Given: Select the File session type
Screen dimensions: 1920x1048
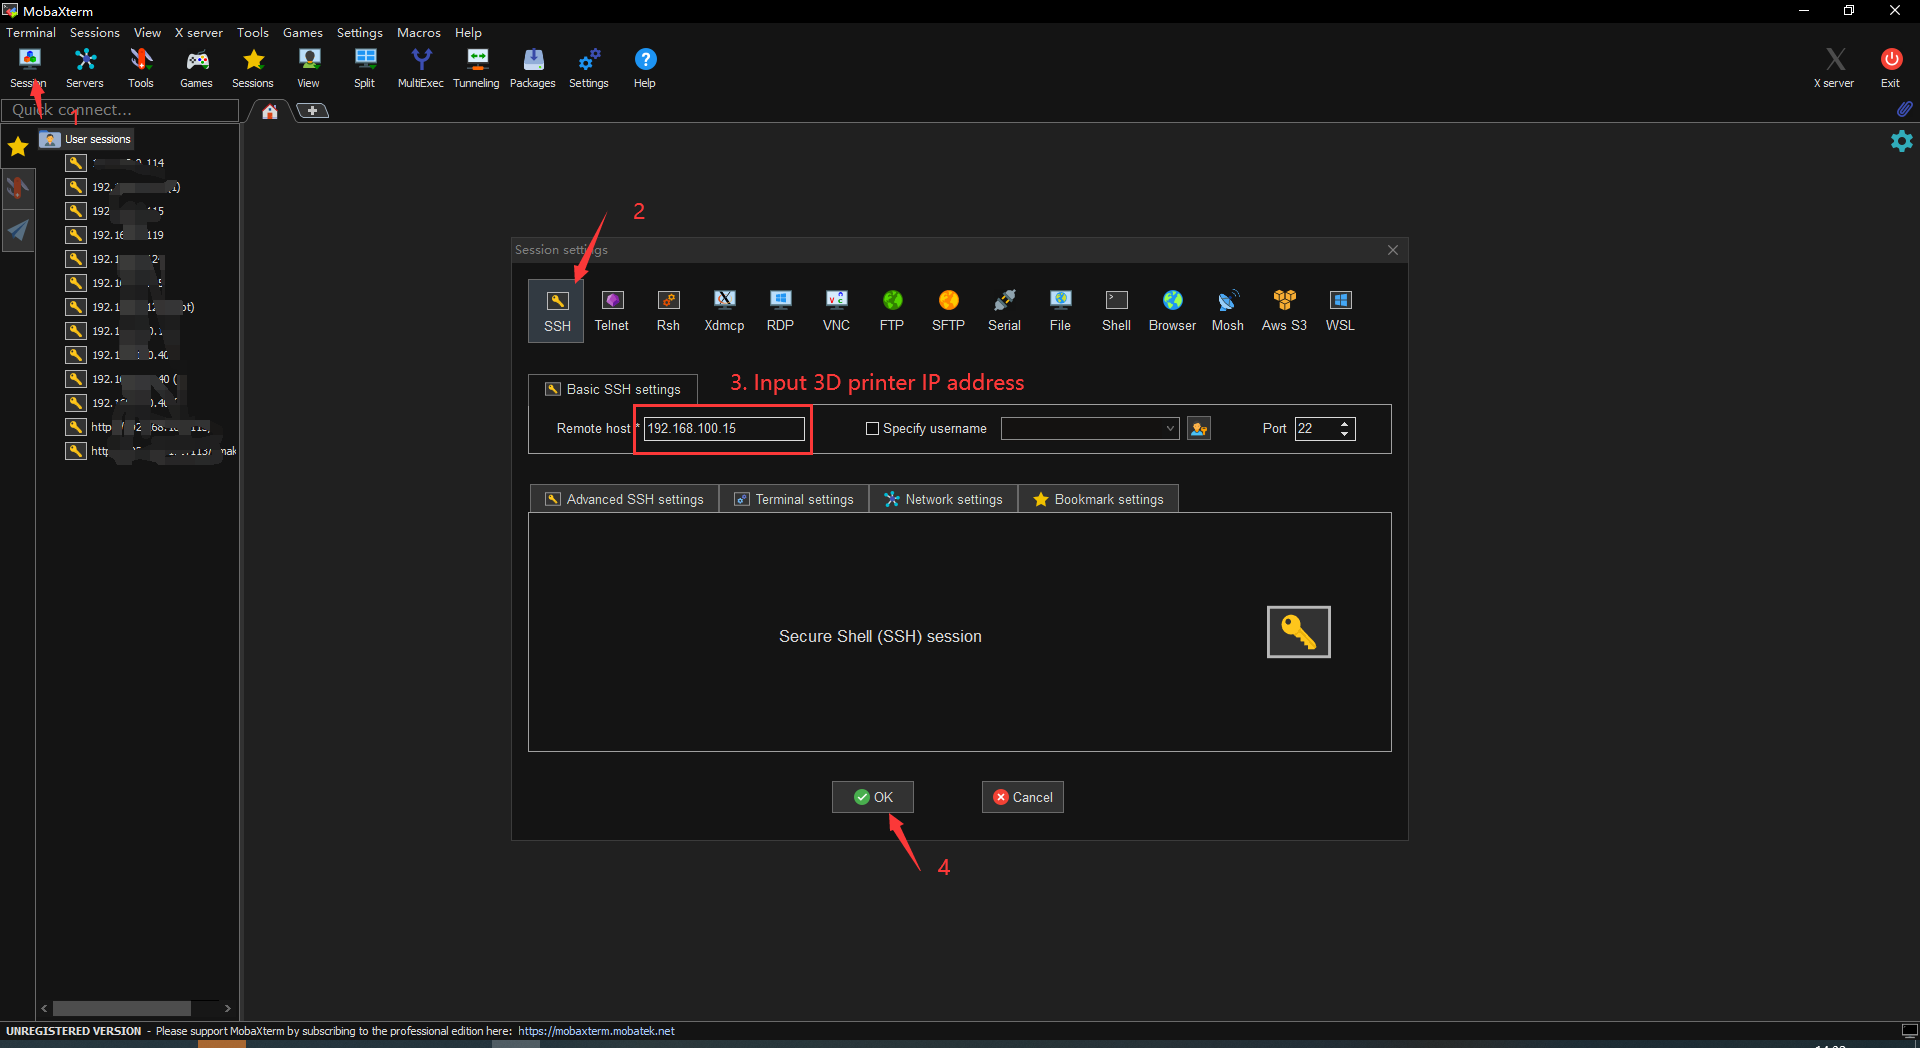Looking at the screenshot, I should point(1060,311).
